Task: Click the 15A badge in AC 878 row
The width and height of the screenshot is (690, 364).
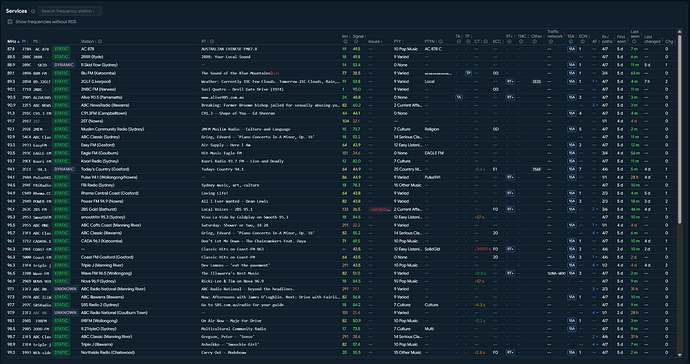Action: pyautogui.click(x=572, y=49)
